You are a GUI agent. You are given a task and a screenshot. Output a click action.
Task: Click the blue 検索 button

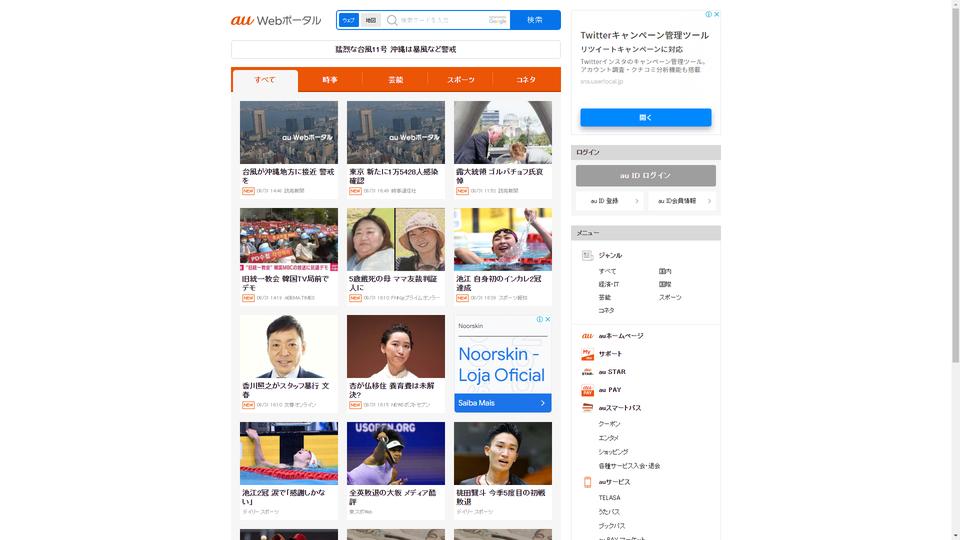point(535,20)
